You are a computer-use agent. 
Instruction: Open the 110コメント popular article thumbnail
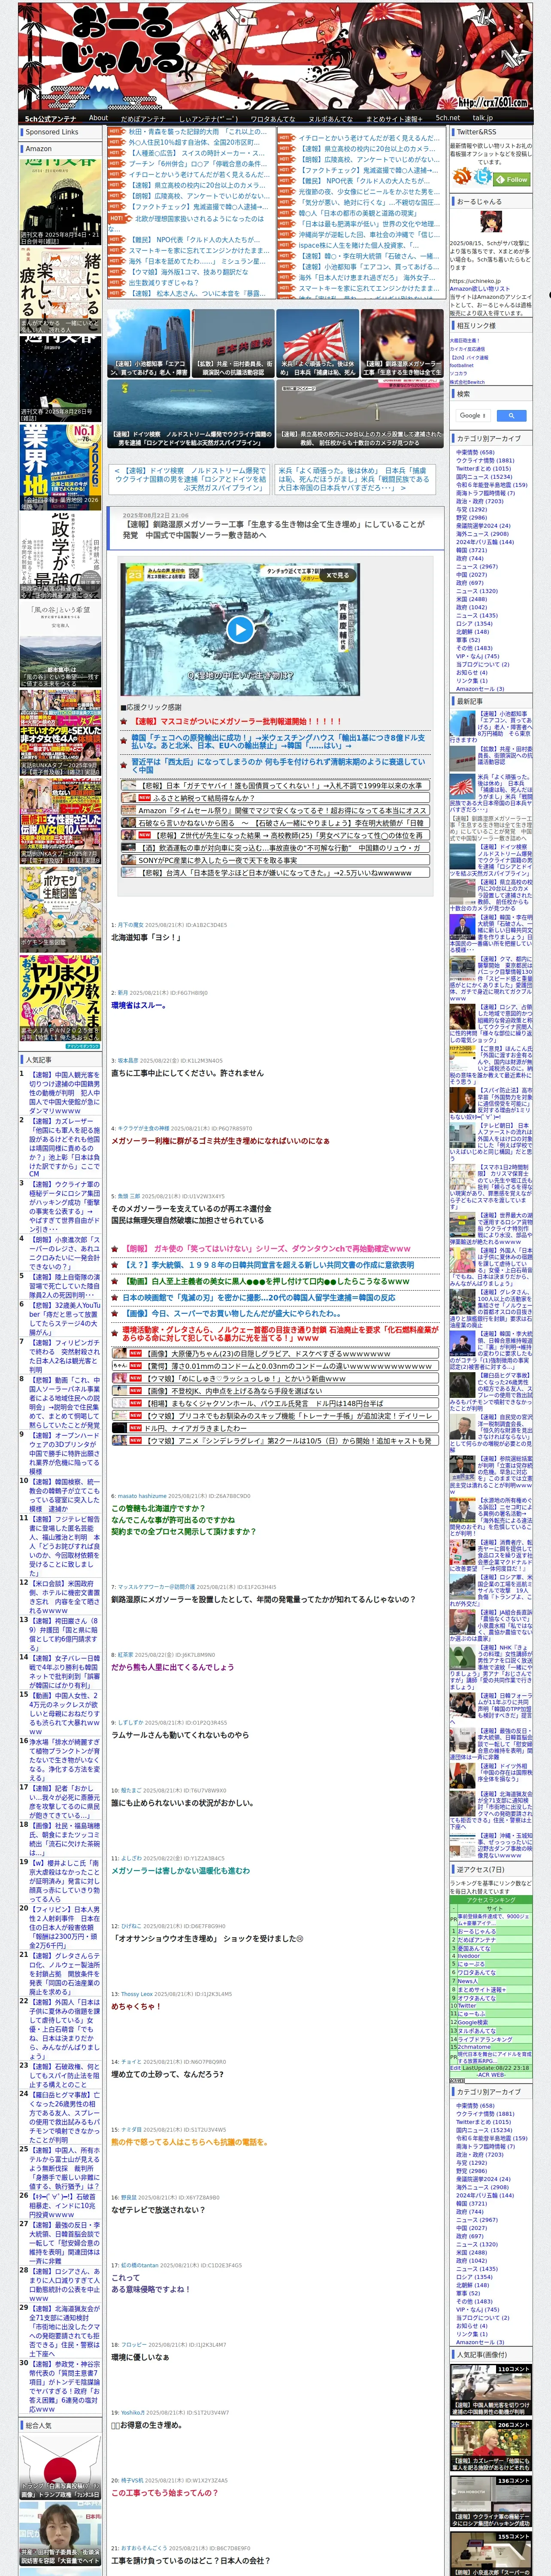click(x=491, y=2390)
